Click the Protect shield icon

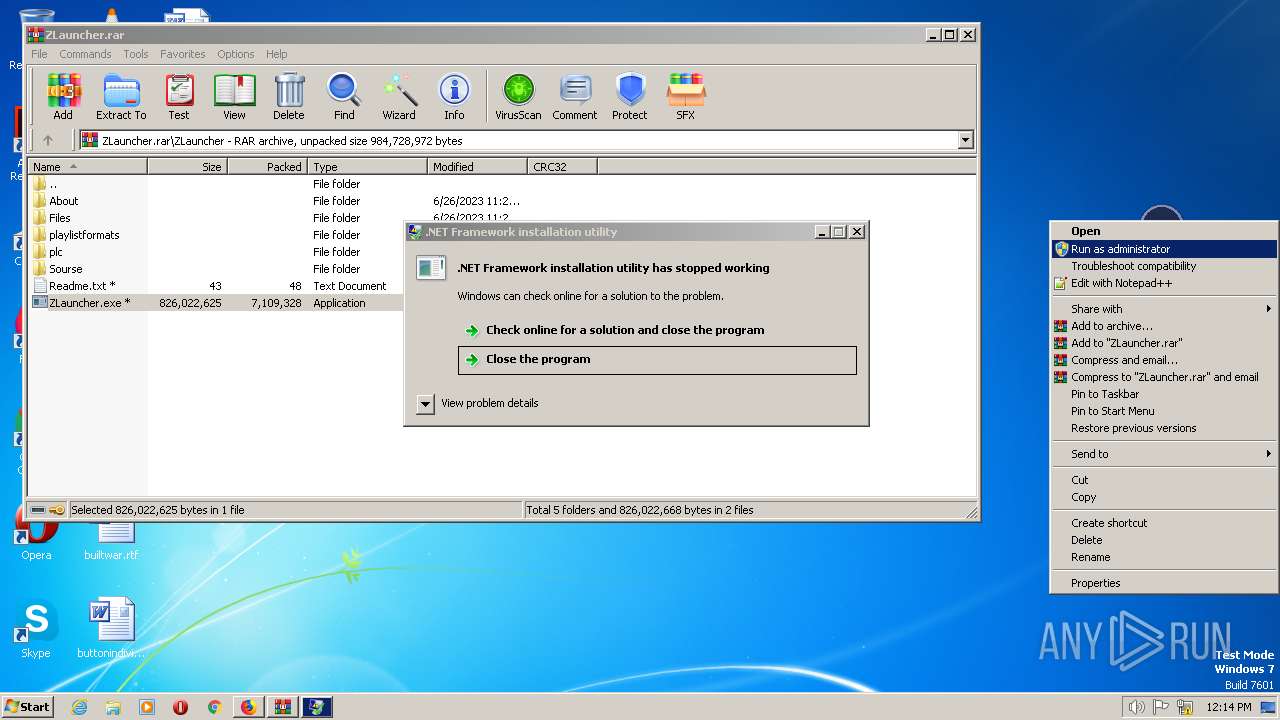coord(630,97)
